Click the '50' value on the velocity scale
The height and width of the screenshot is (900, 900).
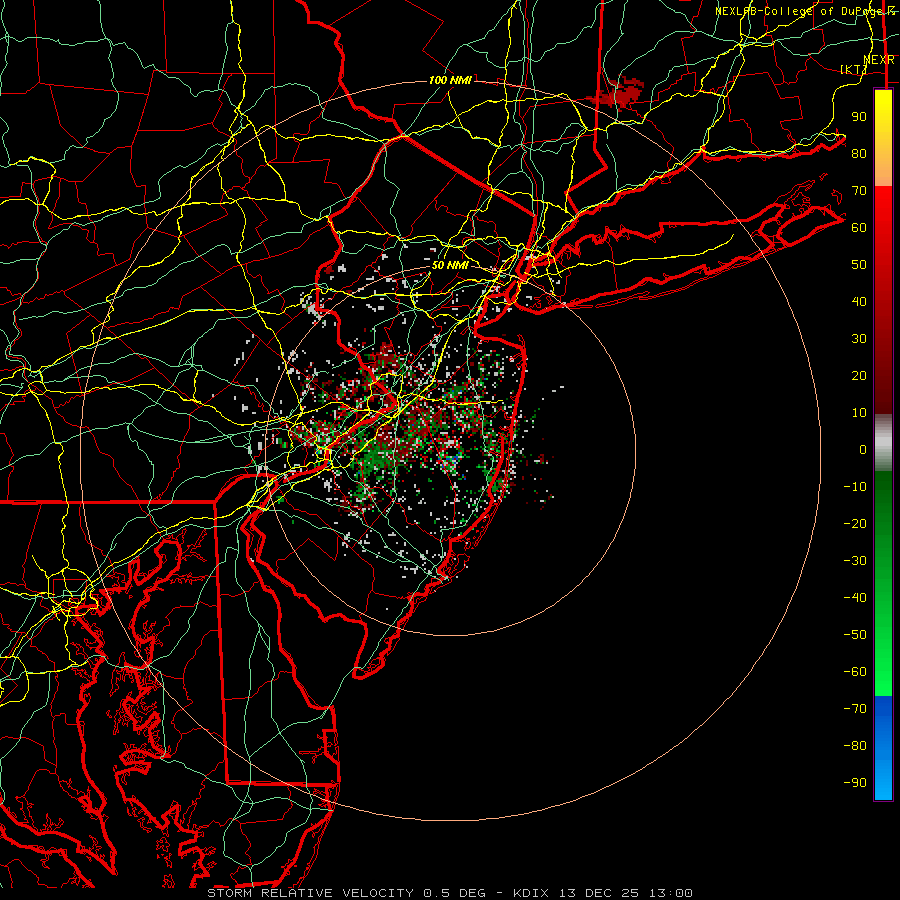click(x=859, y=265)
